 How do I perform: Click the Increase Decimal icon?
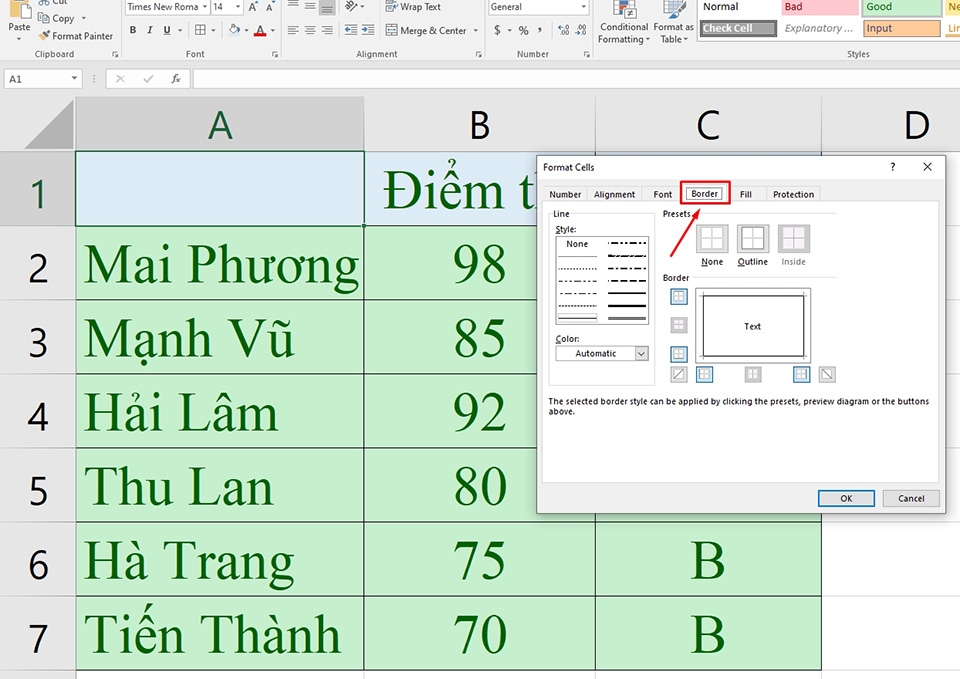(x=564, y=29)
